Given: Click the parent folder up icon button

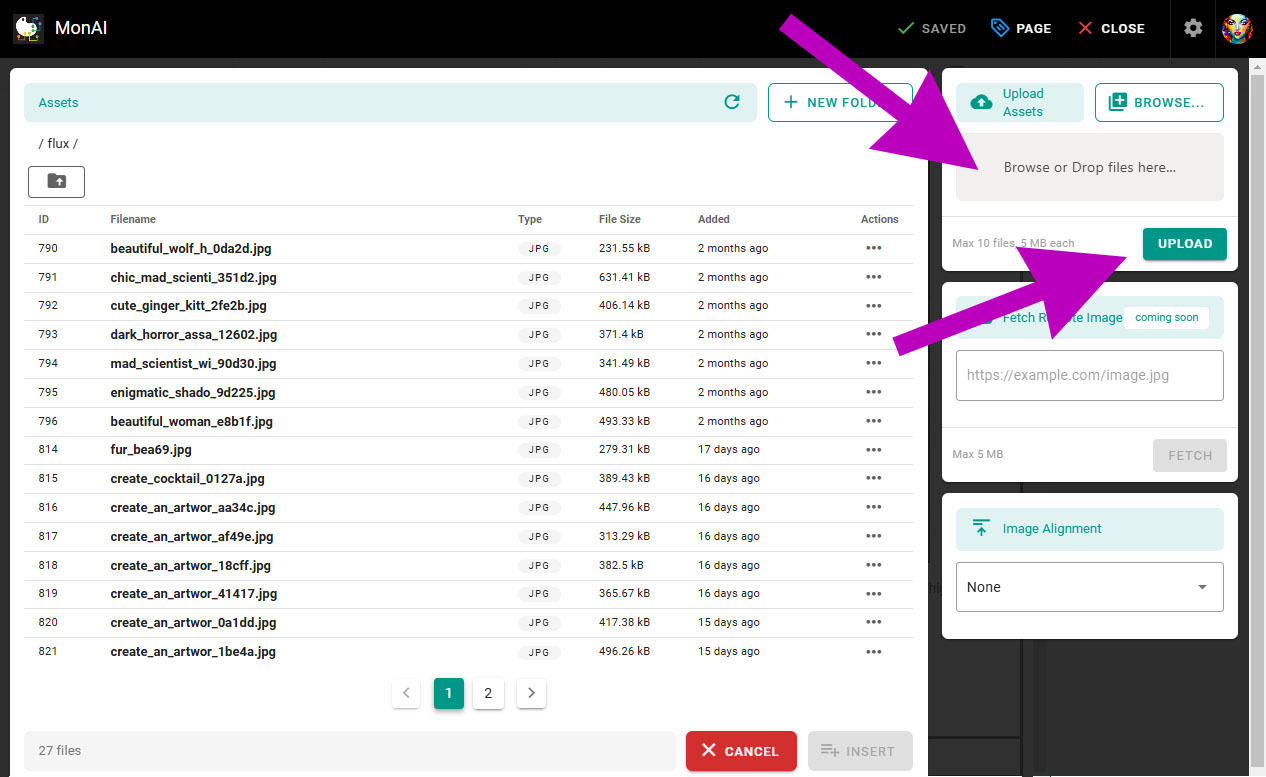Looking at the screenshot, I should click(x=57, y=181).
